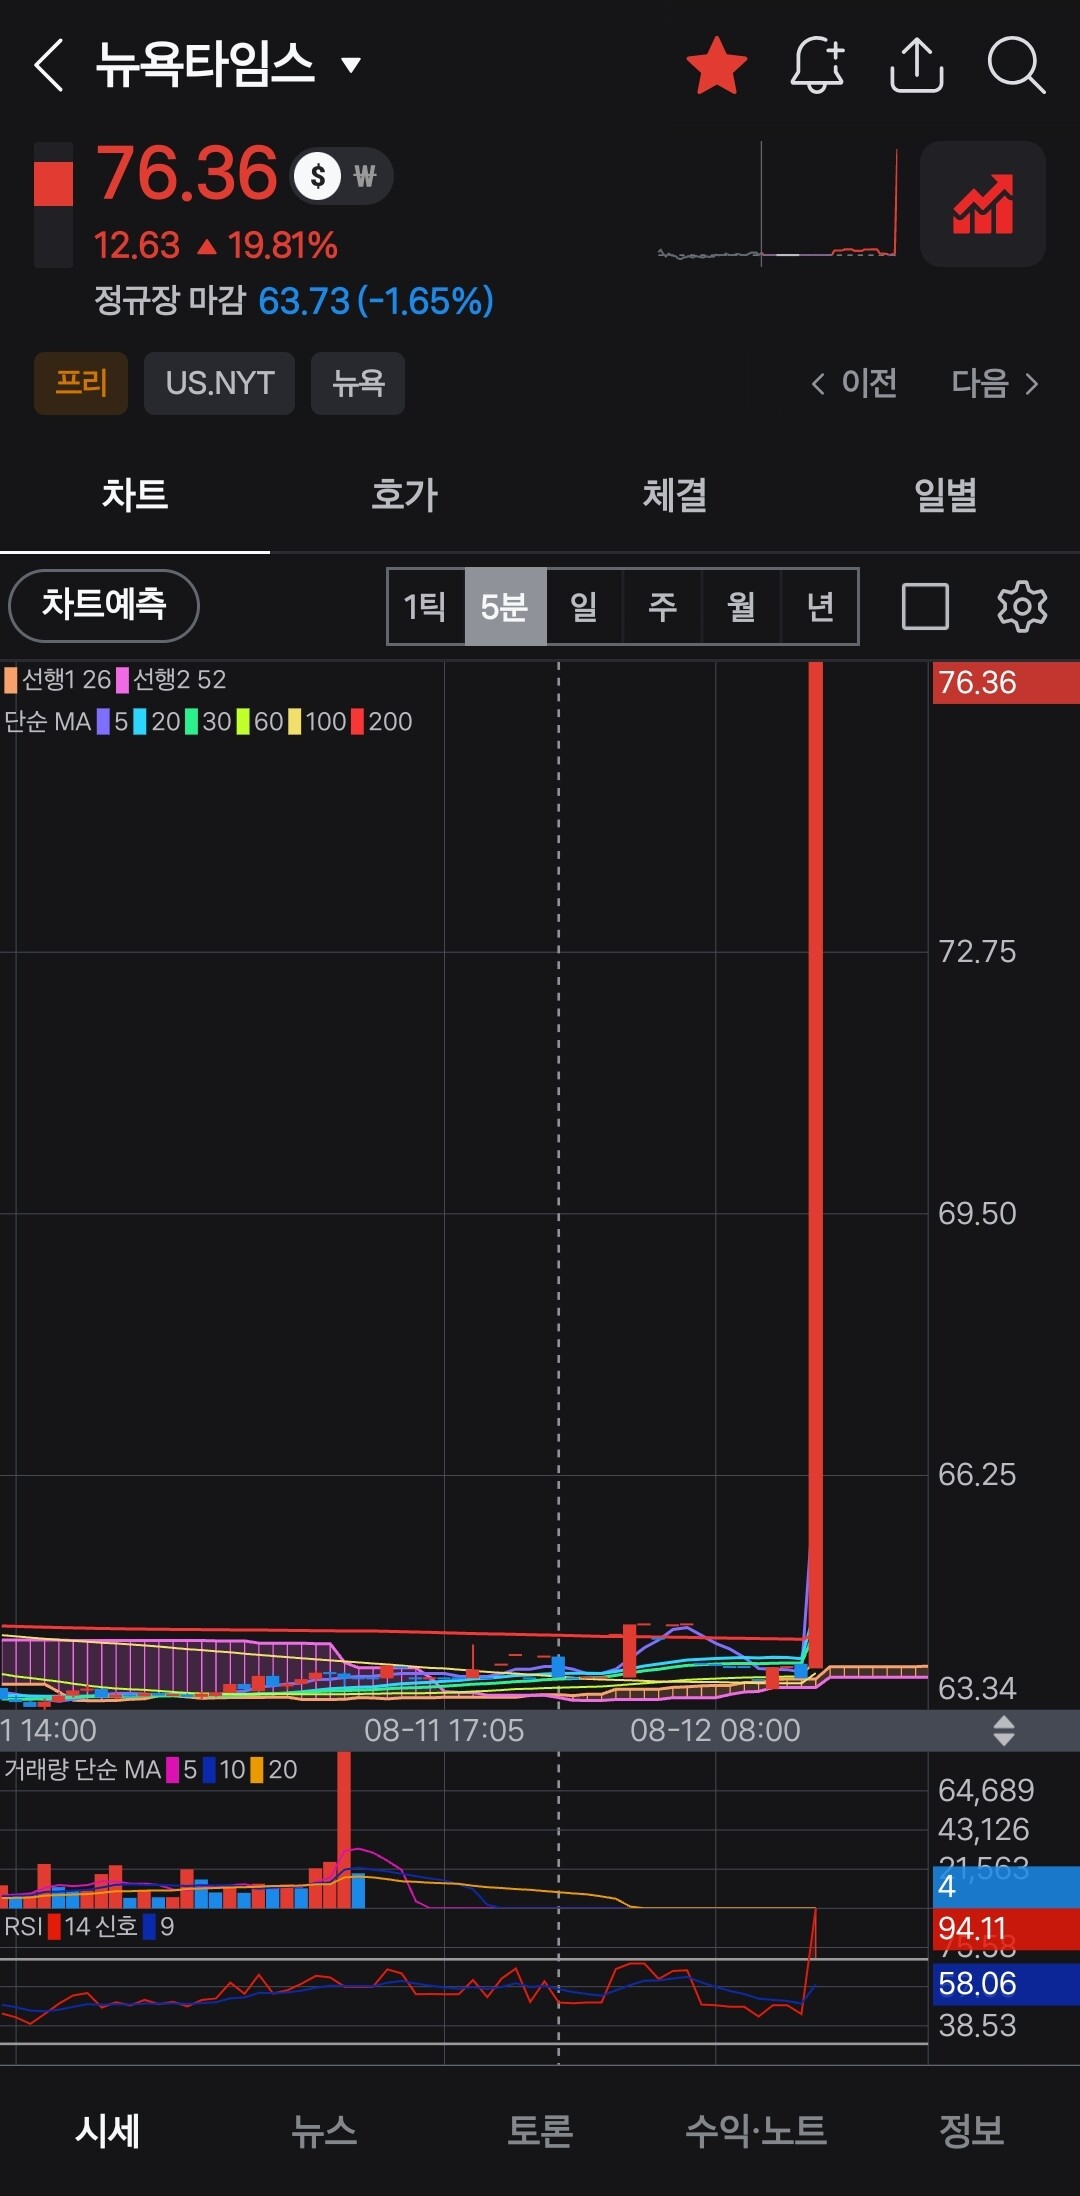Switch to the 차트 tab
Image resolution: width=1080 pixels, height=2196 pixels.
pos(135,495)
